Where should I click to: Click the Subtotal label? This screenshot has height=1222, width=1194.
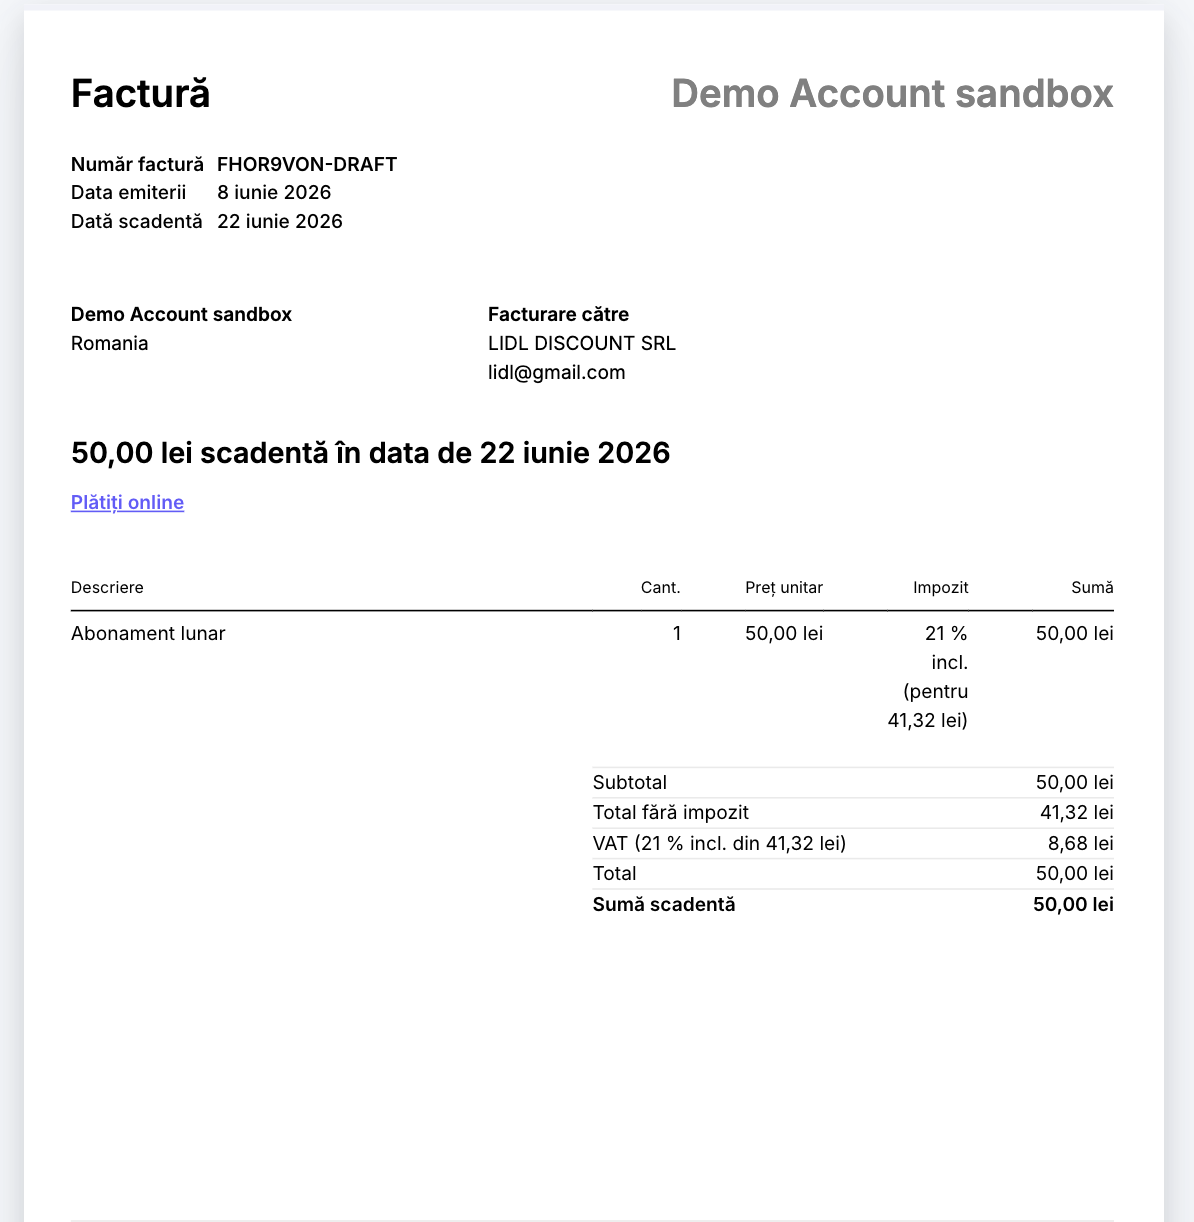coord(630,782)
